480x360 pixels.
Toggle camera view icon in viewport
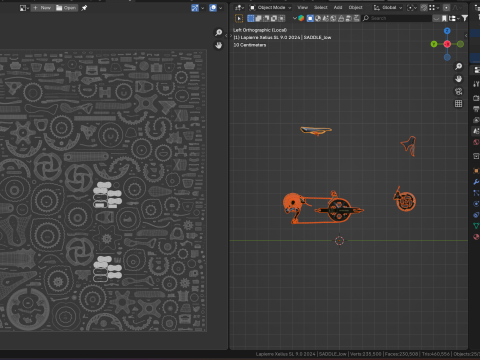coord(459,91)
